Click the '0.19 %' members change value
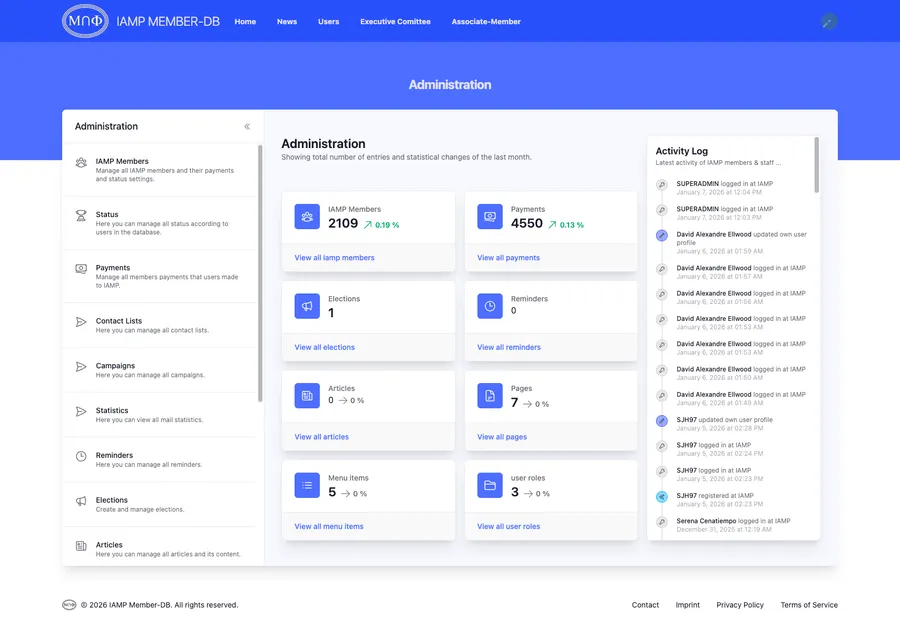Image resolution: width=900 pixels, height=627 pixels. point(387,225)
